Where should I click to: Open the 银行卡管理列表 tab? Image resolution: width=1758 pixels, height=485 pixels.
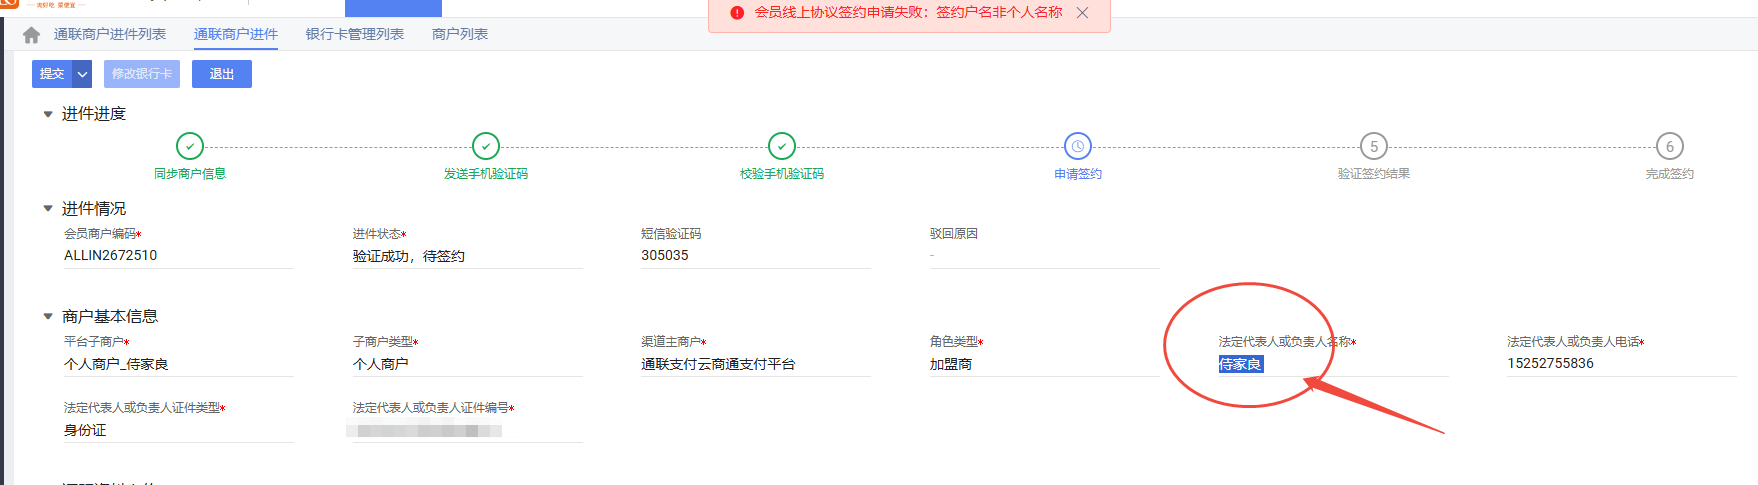355,35
